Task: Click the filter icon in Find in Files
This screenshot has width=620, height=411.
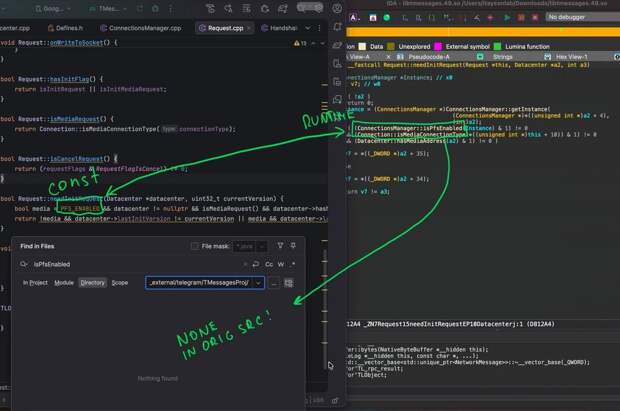Action: click(x=281, y=246)
